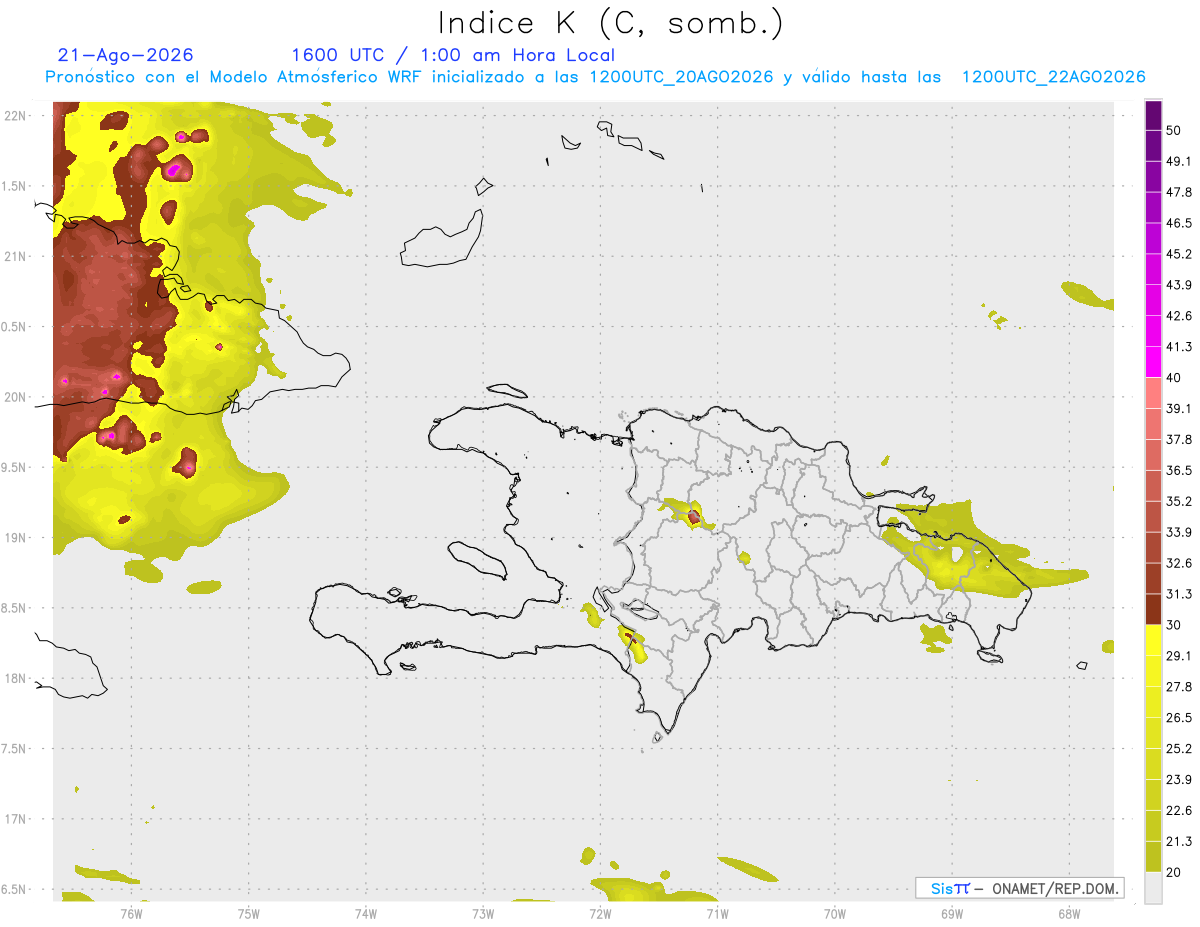The width and height of the screenshot is (1200, 927).
Task: Click longitude label "74W"
Action: tap(365, 912)
